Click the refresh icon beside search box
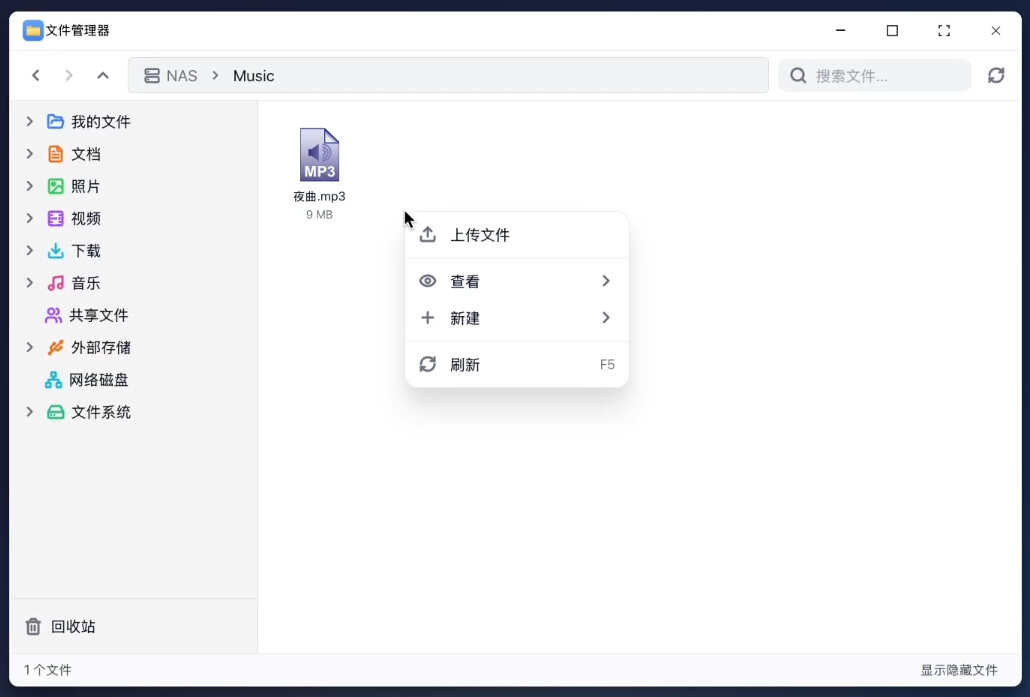 [996, 76]
